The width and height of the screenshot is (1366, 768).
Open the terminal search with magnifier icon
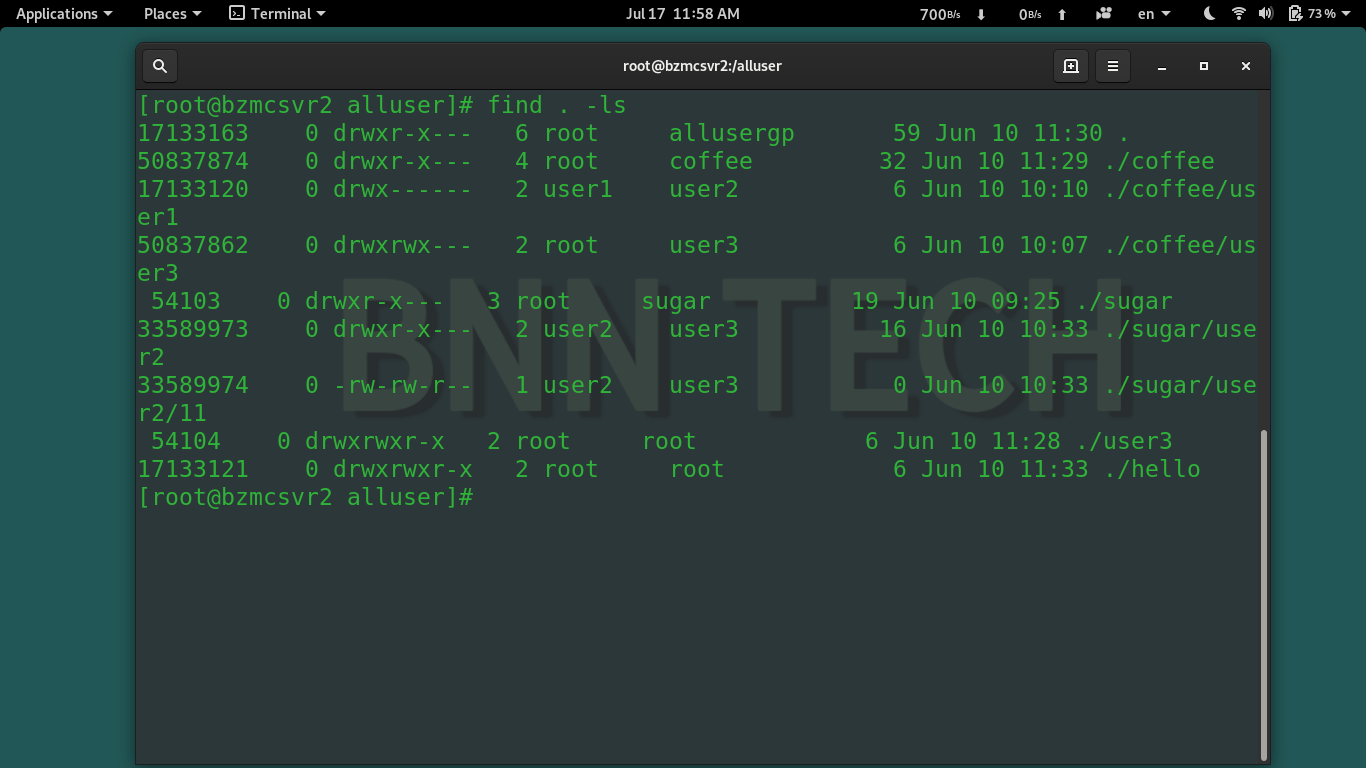pos(159,66)
